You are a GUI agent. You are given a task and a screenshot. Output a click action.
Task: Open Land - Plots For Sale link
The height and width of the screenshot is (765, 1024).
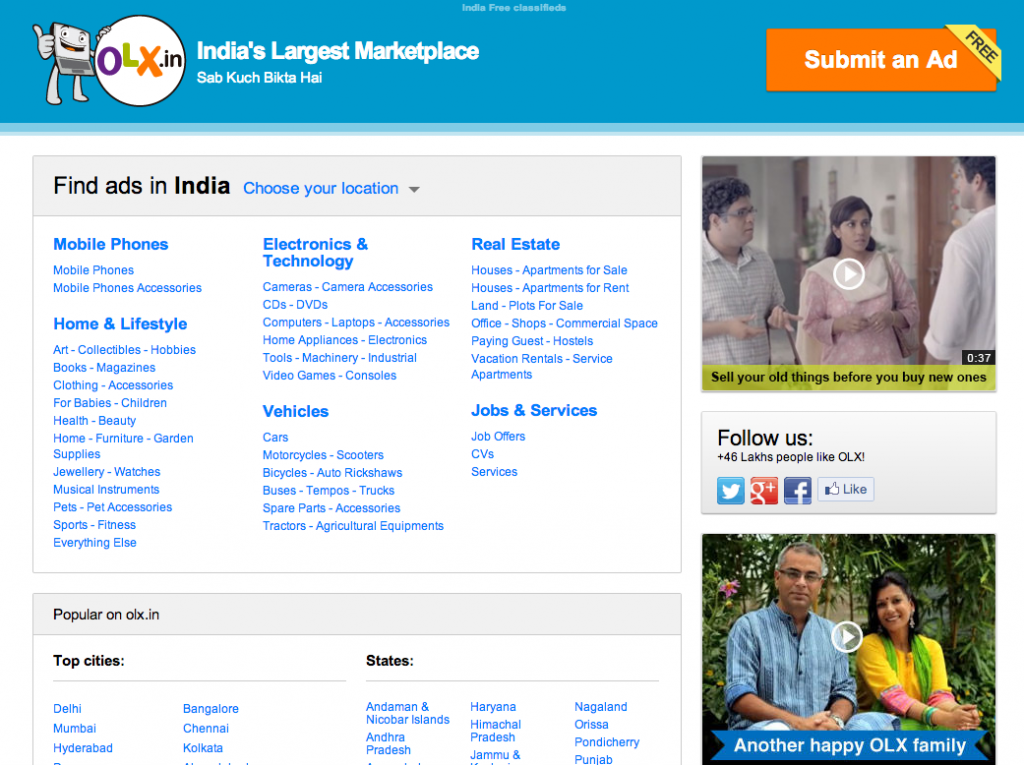[x=527, y=306]
